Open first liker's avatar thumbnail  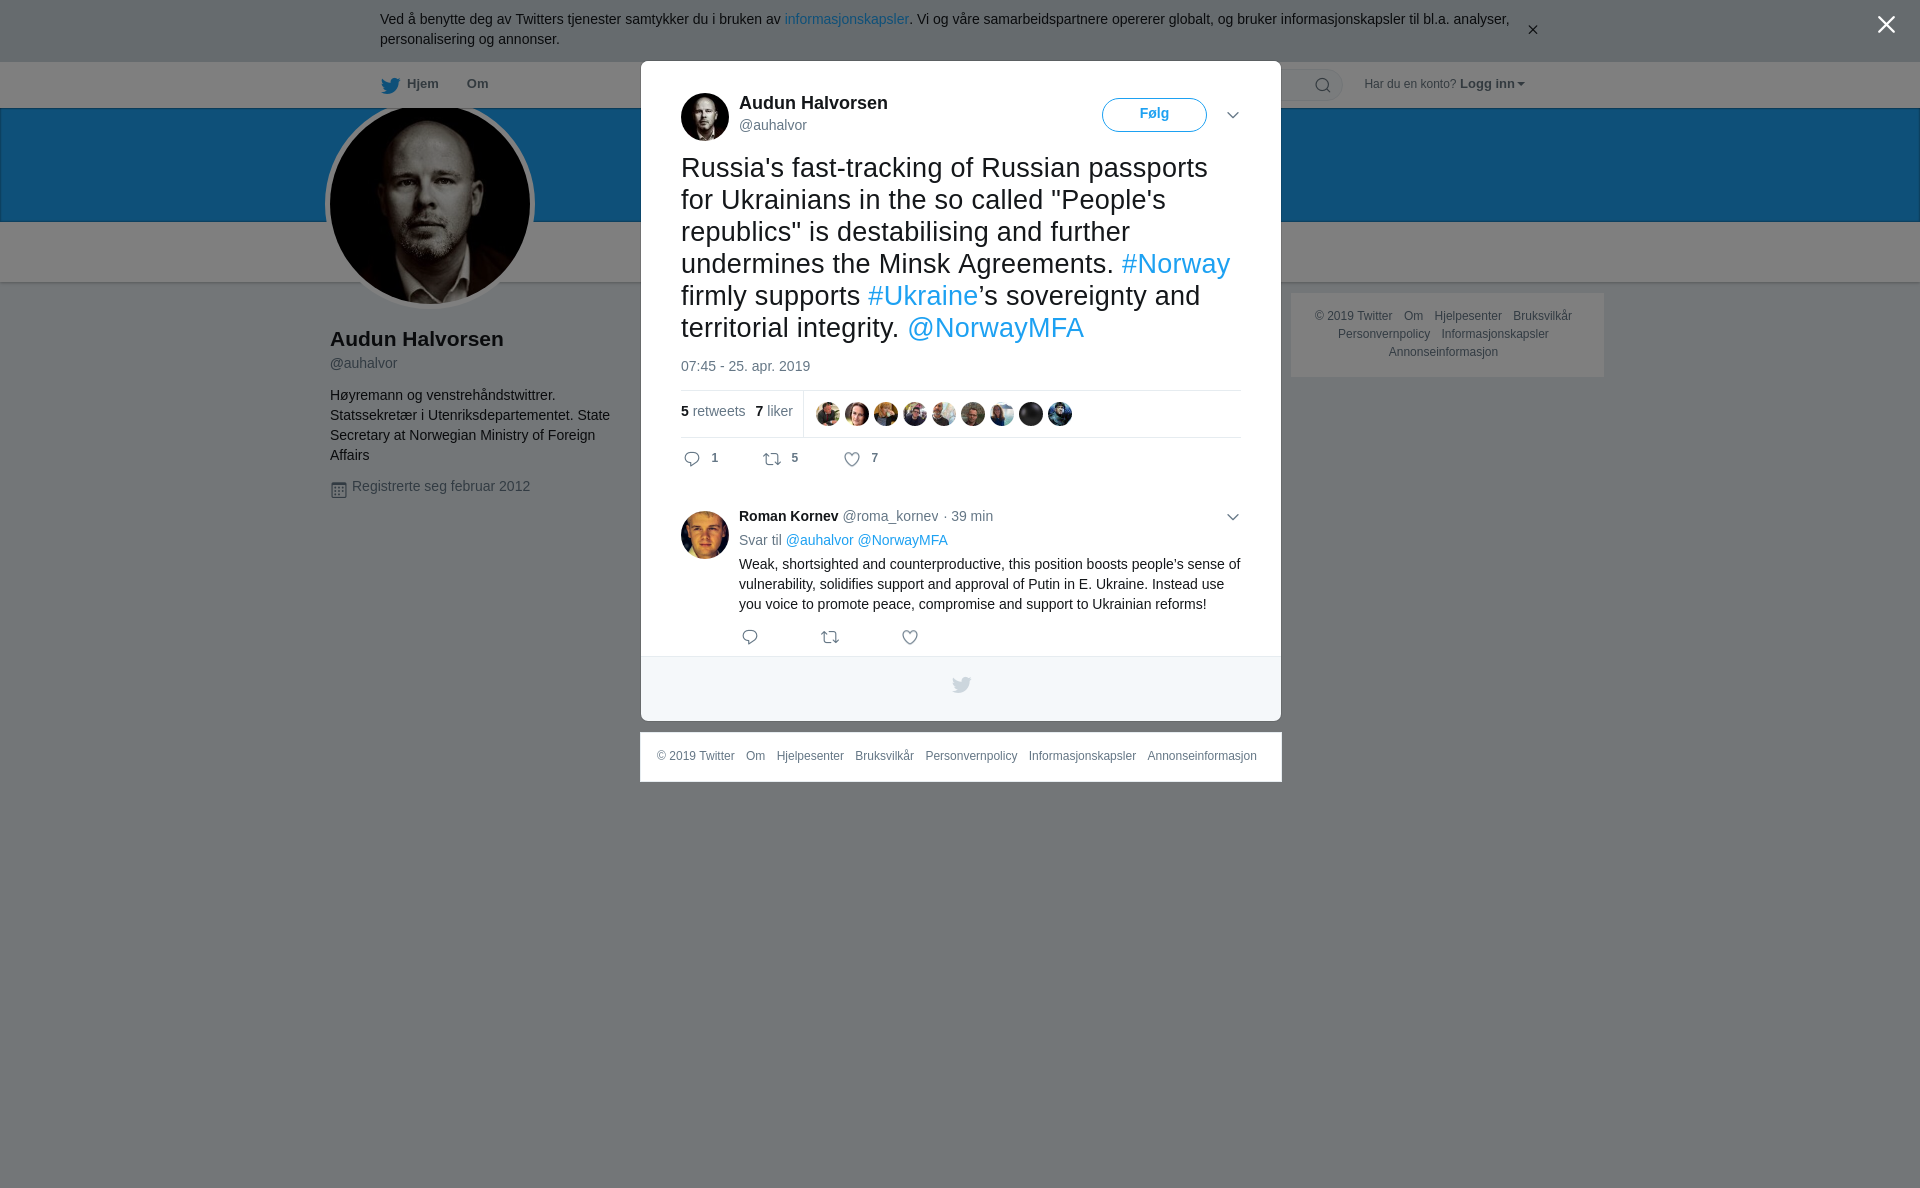tap(828, 414)
